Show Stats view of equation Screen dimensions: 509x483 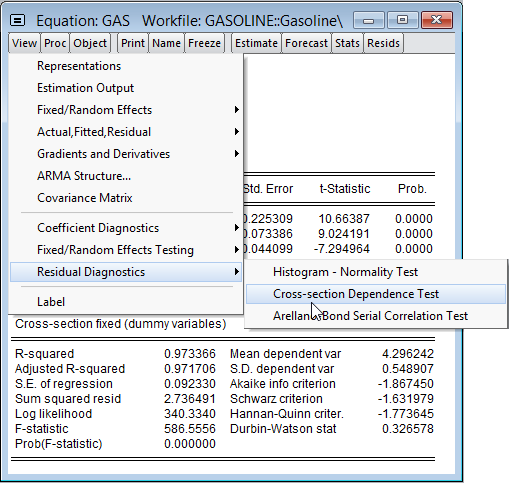point(347,43)
